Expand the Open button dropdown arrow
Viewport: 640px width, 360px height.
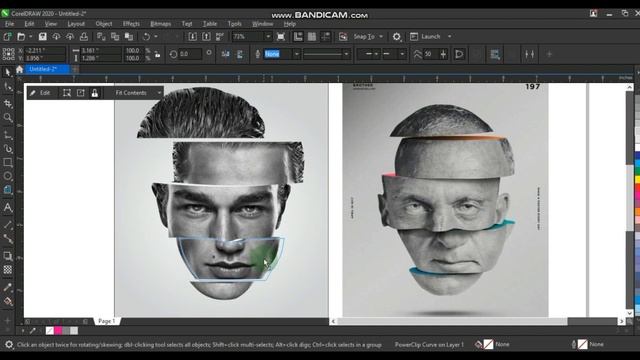(x=31, y=37)
